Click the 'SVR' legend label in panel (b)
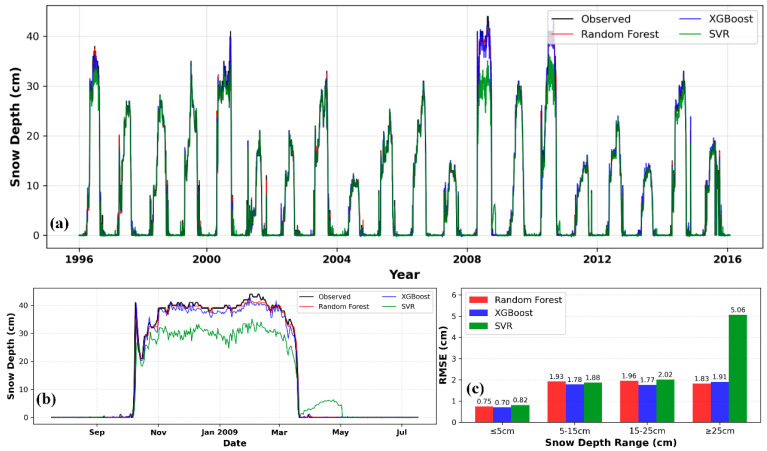This screenshot has width=767, height=451. tap(408, 307)
